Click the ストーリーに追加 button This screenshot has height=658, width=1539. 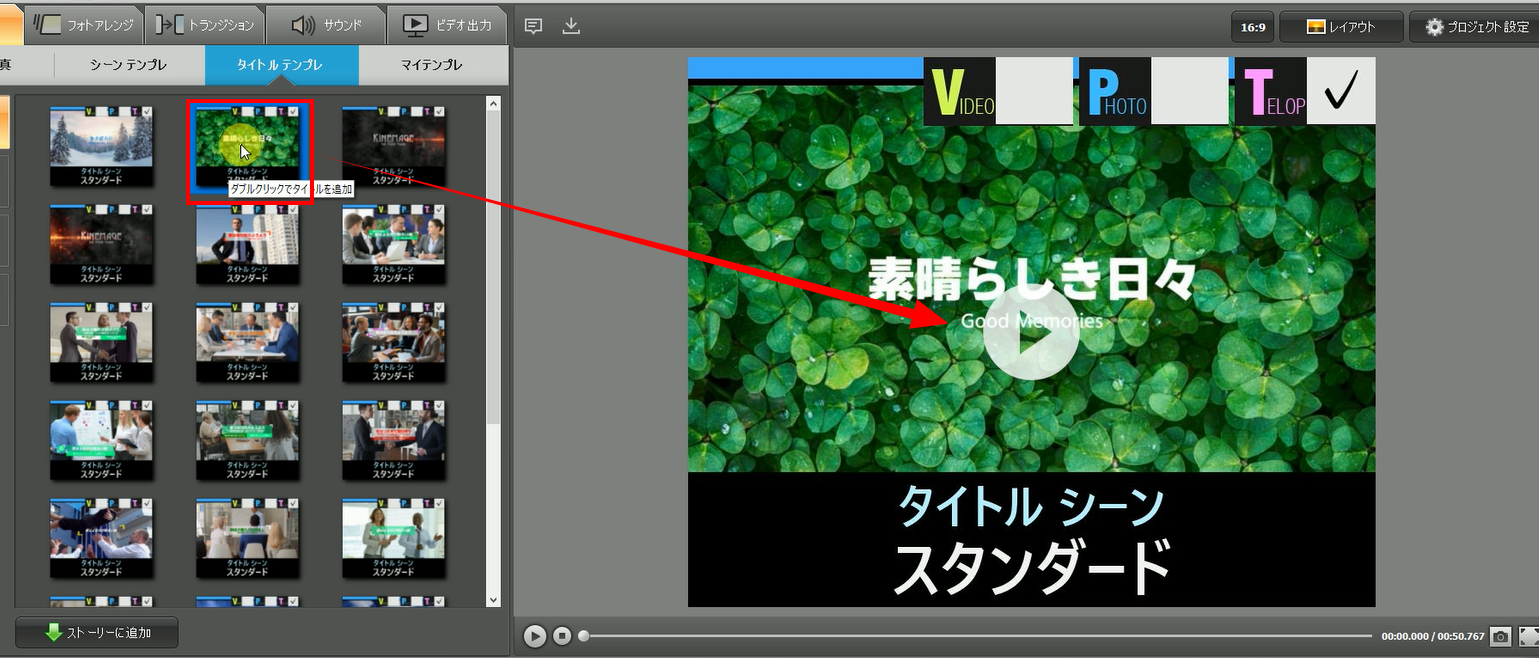[x=97, y=633]
